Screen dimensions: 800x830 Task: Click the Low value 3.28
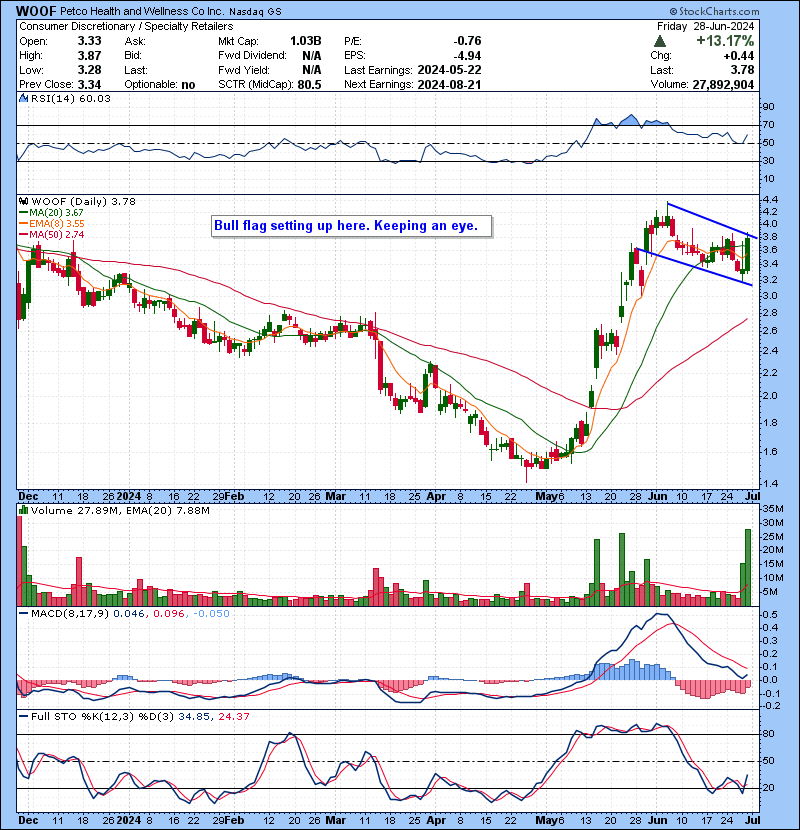click(x=89, y=70)
